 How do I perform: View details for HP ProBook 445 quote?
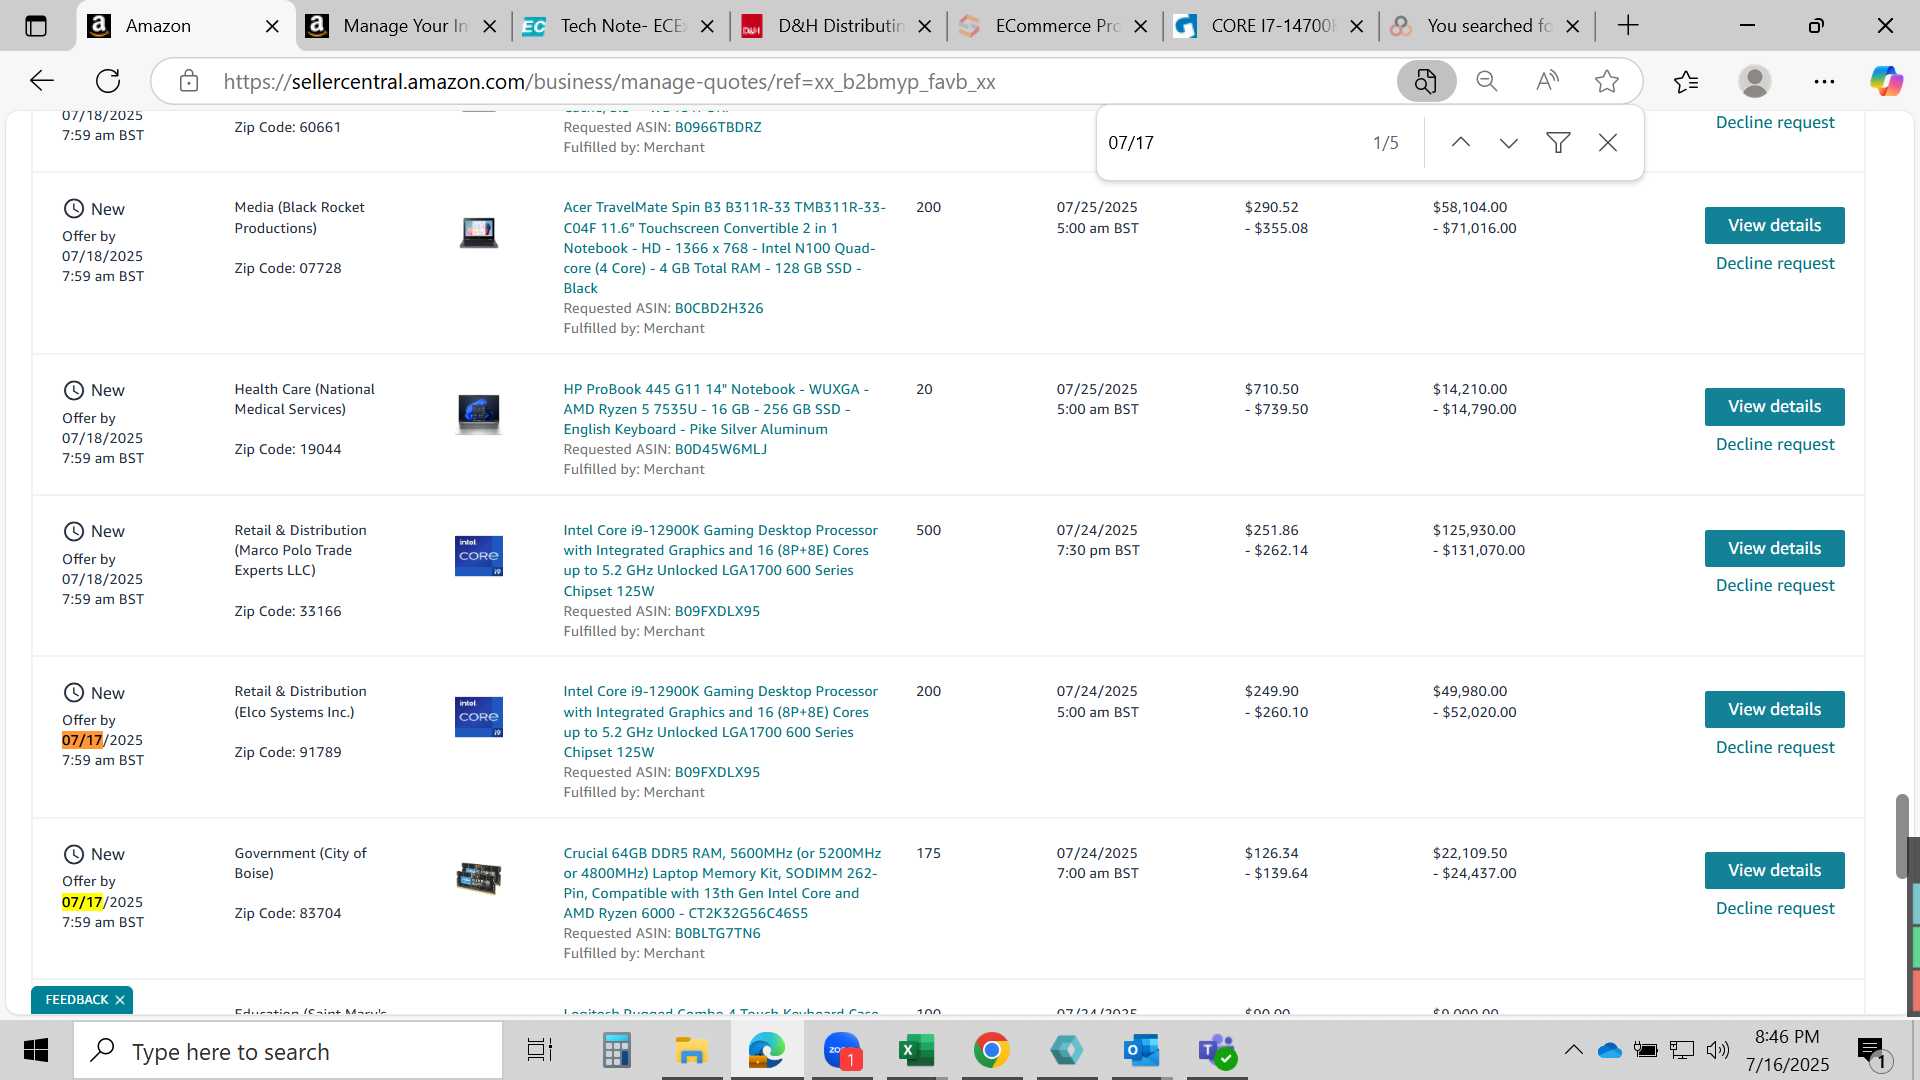(1774, 406)
